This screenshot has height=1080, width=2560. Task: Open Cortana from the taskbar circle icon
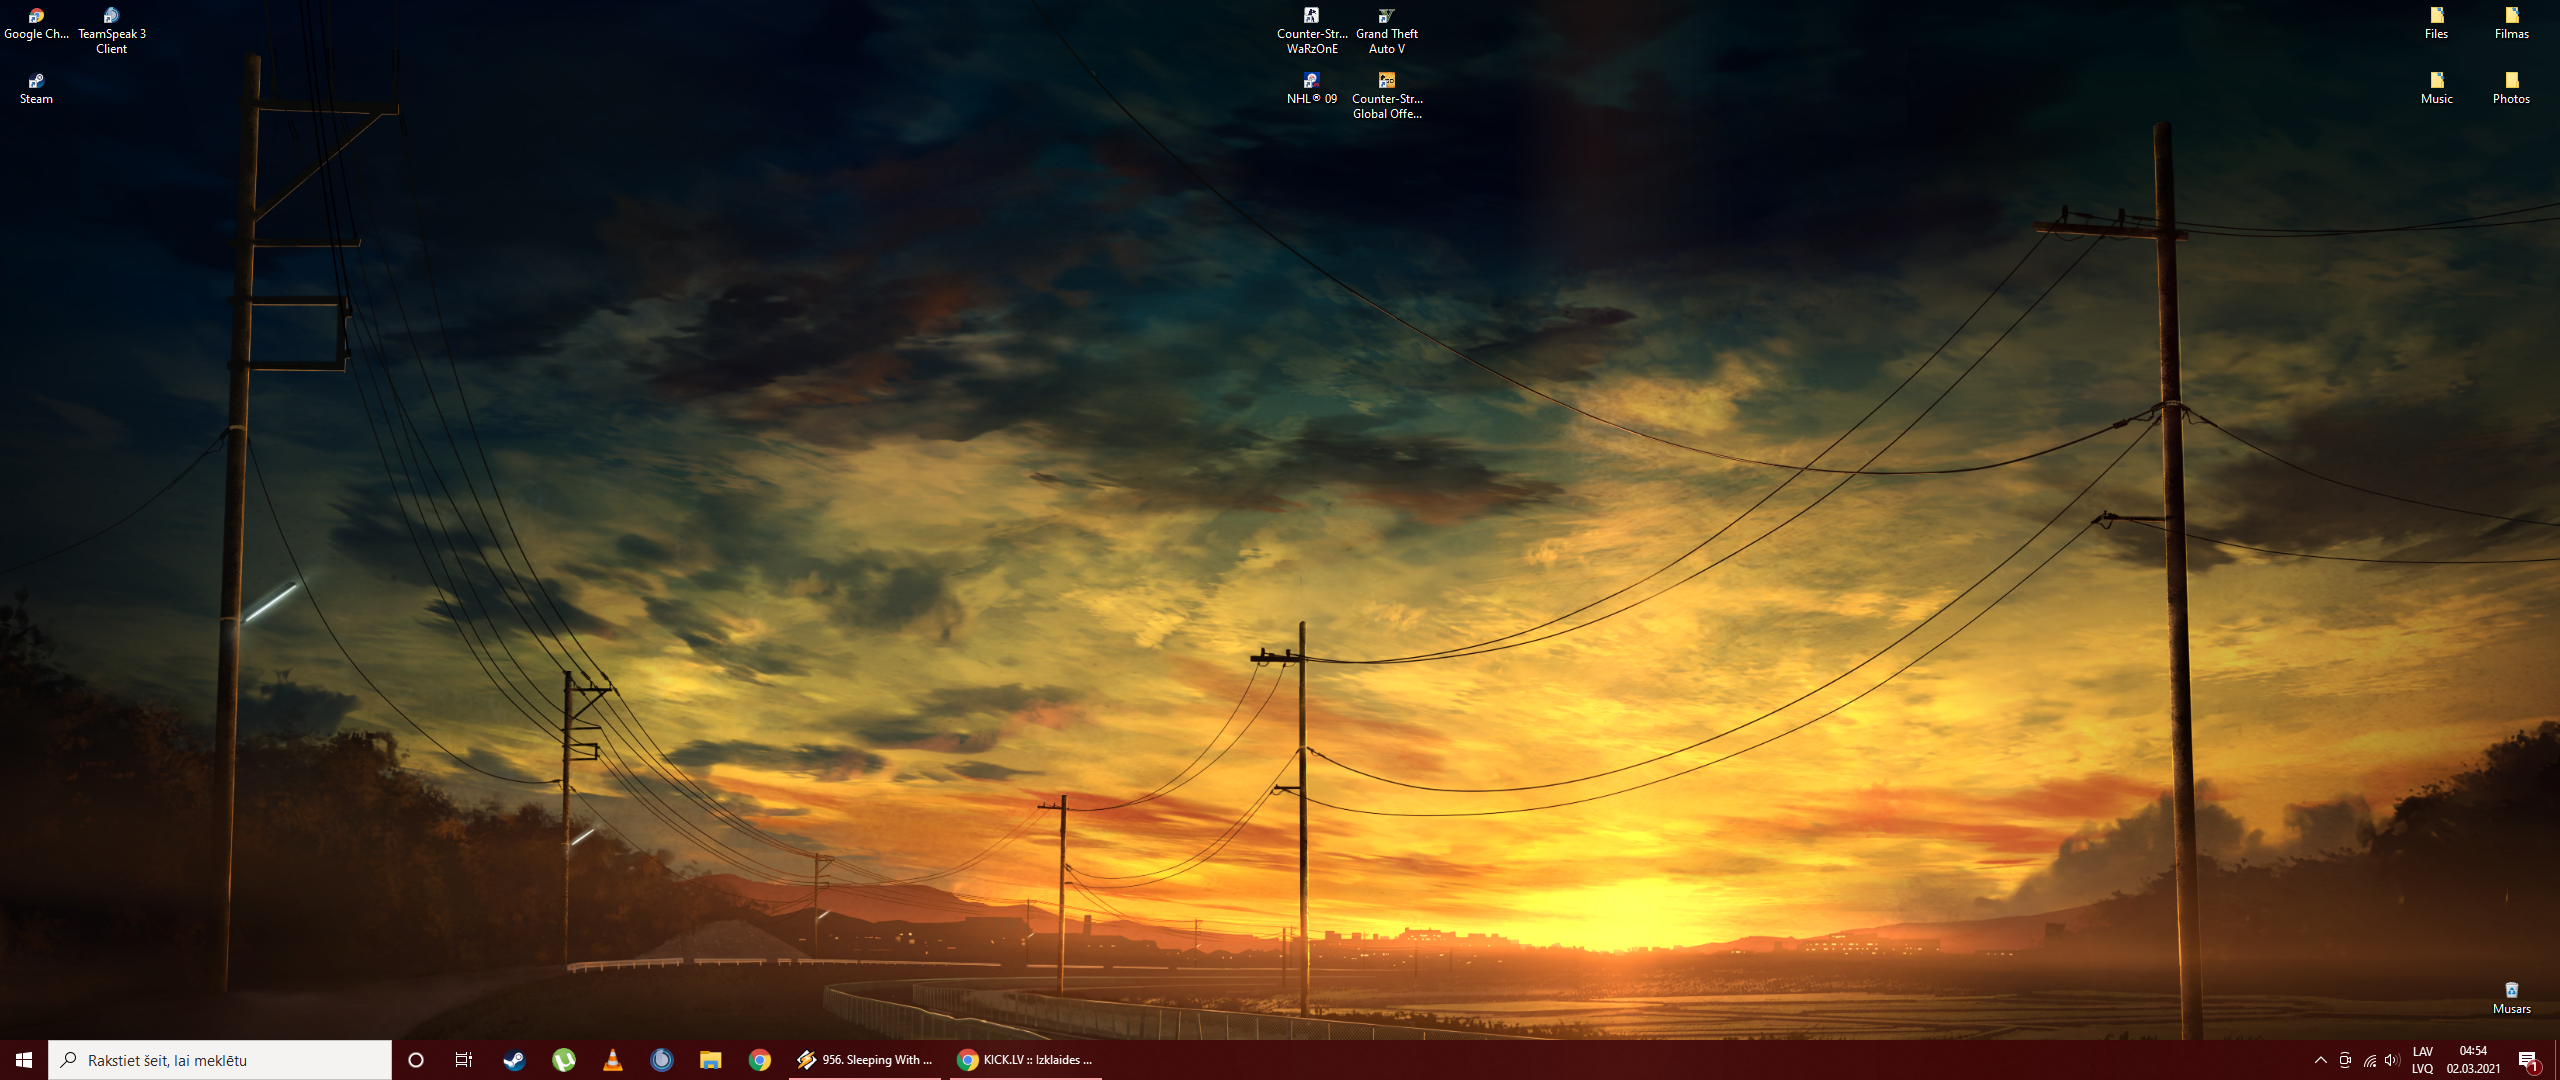click(416, 1060)
